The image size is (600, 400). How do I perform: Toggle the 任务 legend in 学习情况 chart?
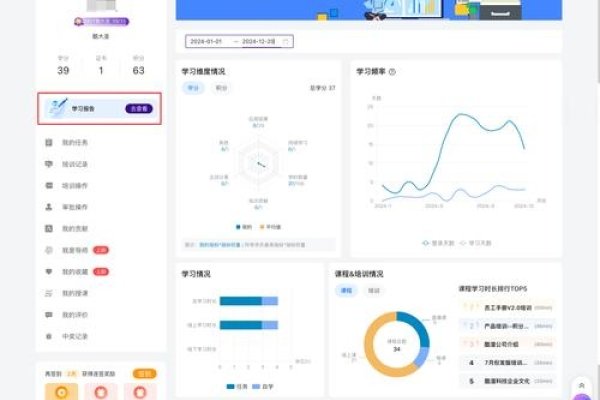coord(237,387)
